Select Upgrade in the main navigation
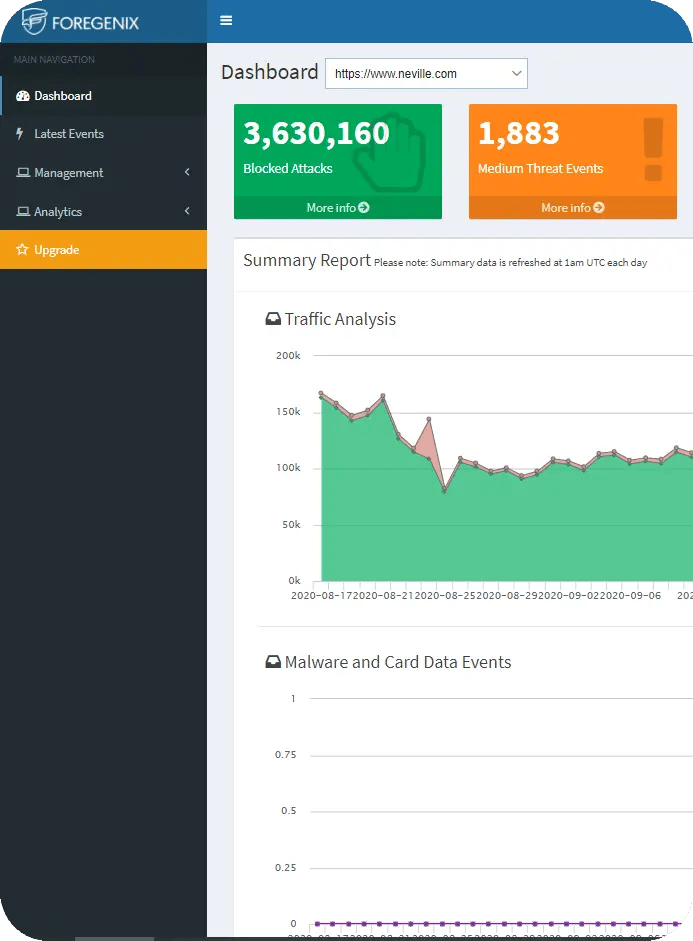 pyautogui.click(x=57, y=250)
